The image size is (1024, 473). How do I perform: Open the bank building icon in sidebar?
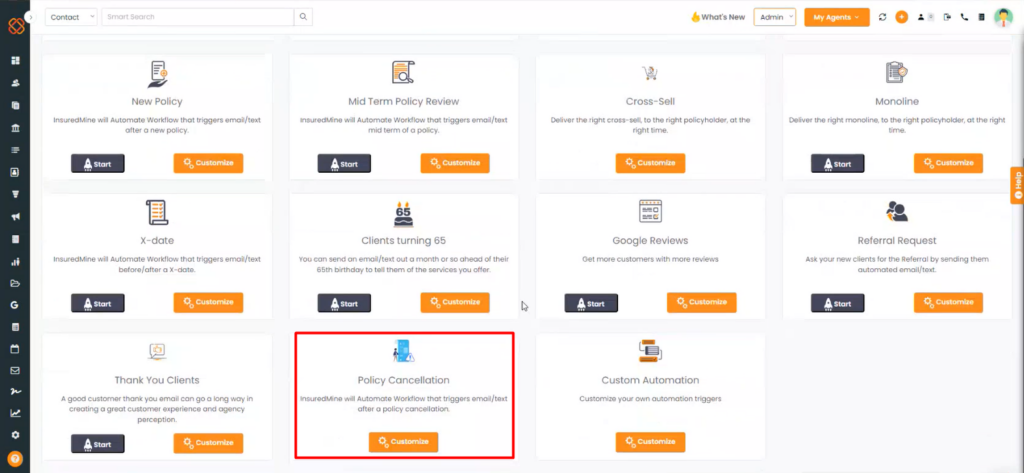(x=15, y=128)
